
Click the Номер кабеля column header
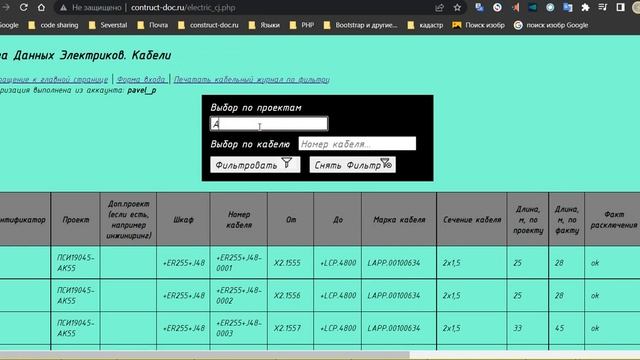(x=239, y=220)
